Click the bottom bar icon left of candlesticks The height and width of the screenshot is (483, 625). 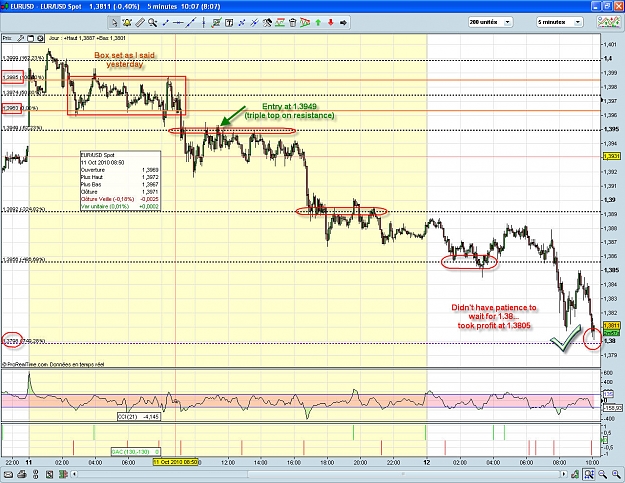pos(49,474)
